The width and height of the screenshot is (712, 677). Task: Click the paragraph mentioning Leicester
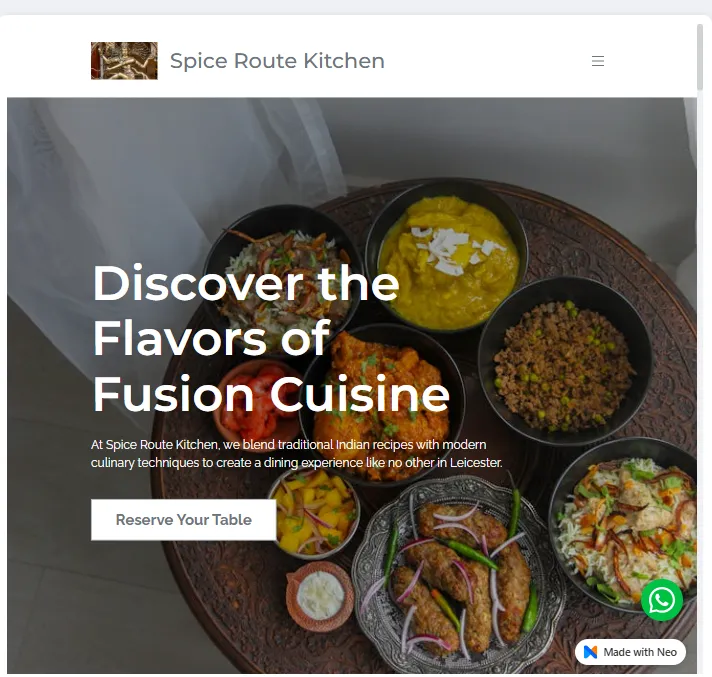pyautogui.click(x=297, y=454)
